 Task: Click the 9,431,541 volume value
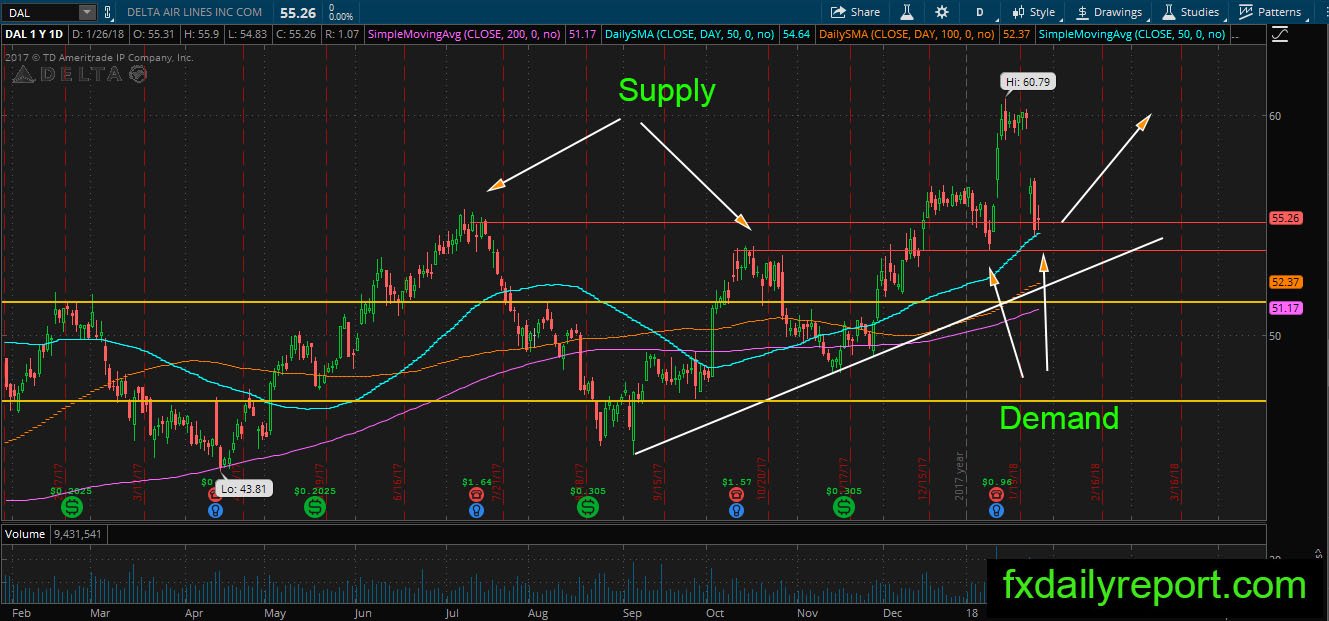point(77,534)
